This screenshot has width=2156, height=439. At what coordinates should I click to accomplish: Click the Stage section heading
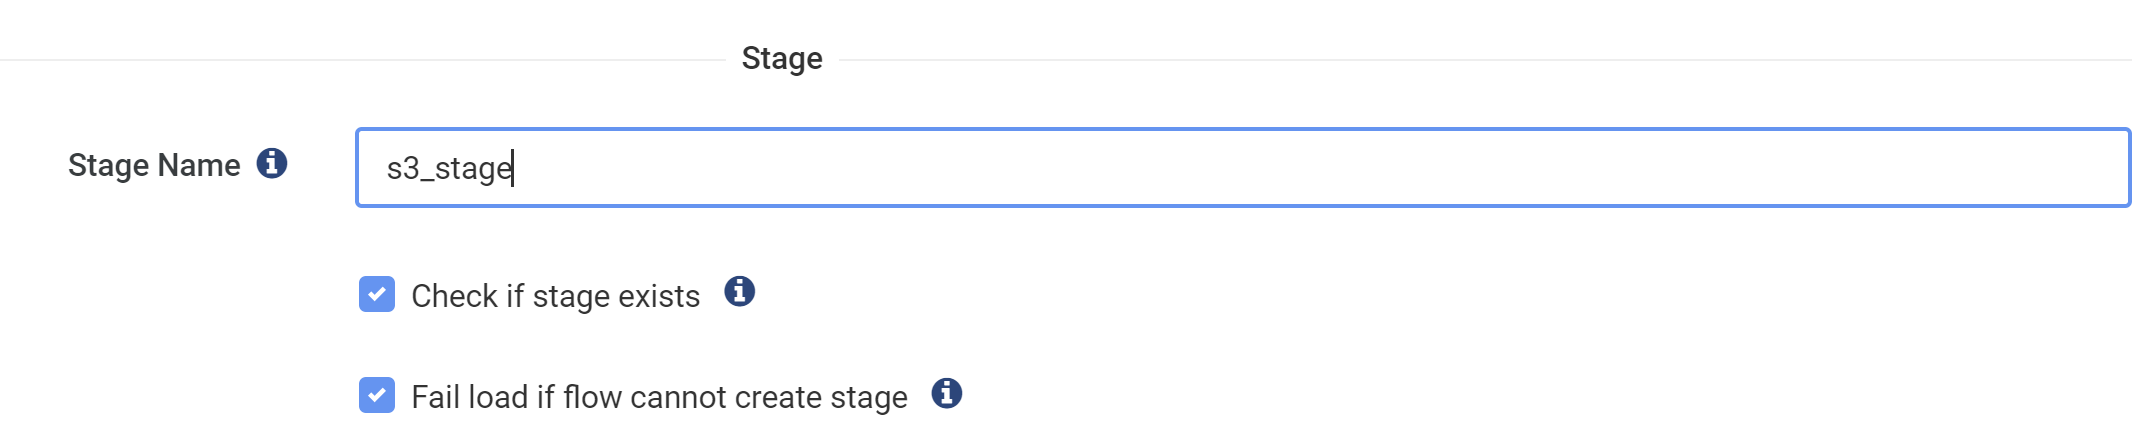(782, 58)
